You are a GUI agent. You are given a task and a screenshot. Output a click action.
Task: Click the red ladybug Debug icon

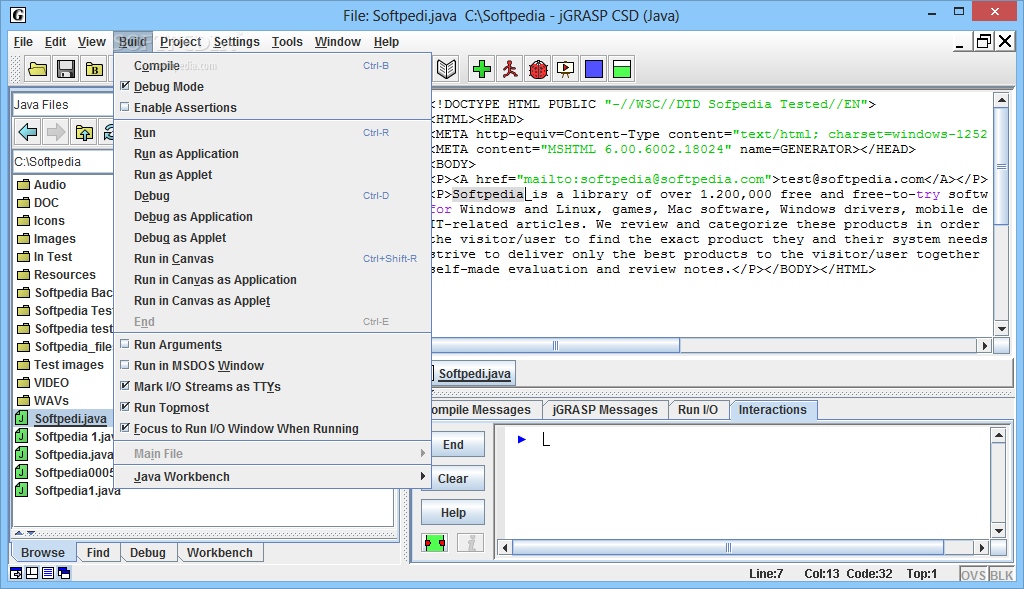538,69
